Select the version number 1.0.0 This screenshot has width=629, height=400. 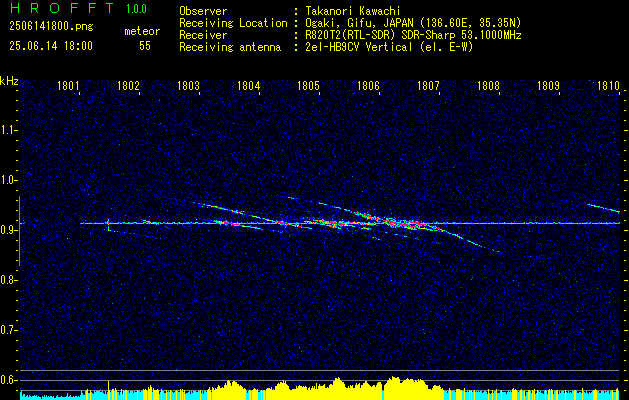click(x=136, y=9)
